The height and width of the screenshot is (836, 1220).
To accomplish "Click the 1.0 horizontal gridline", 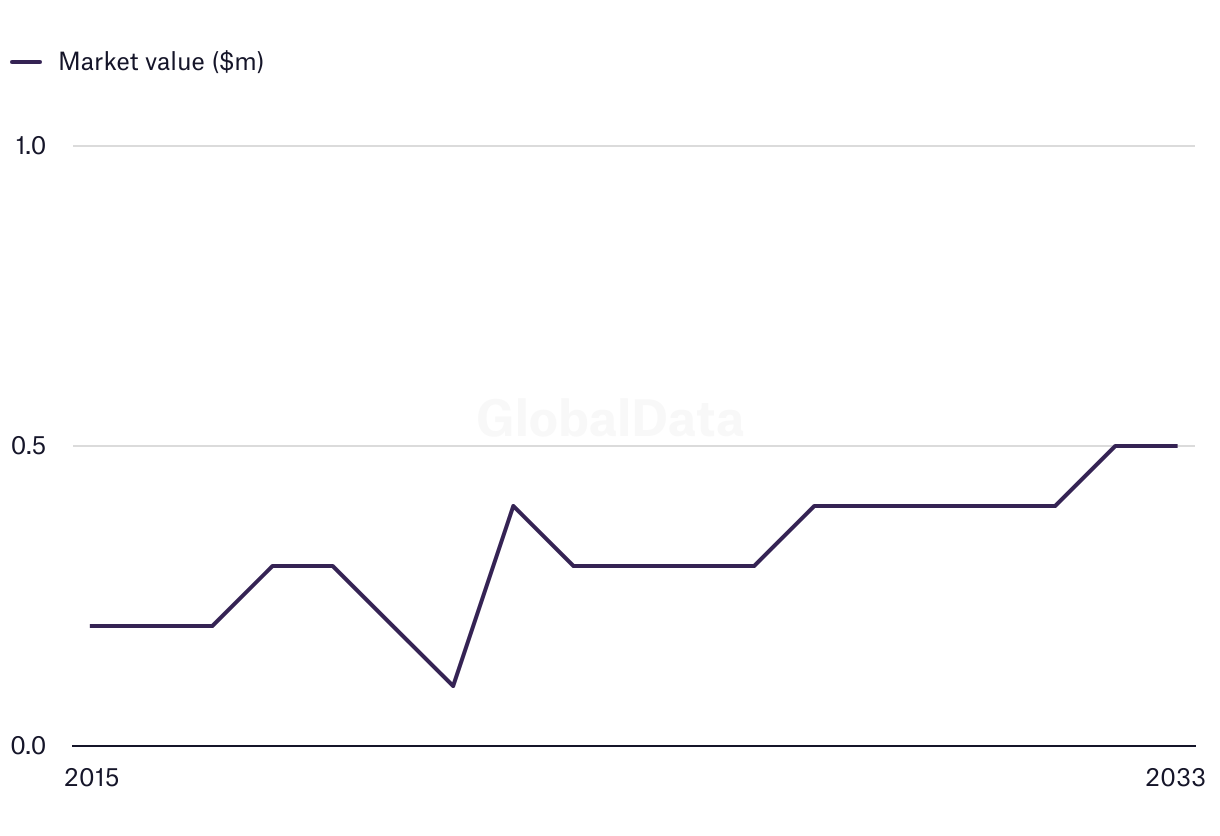I will click(x=640, y=146).
